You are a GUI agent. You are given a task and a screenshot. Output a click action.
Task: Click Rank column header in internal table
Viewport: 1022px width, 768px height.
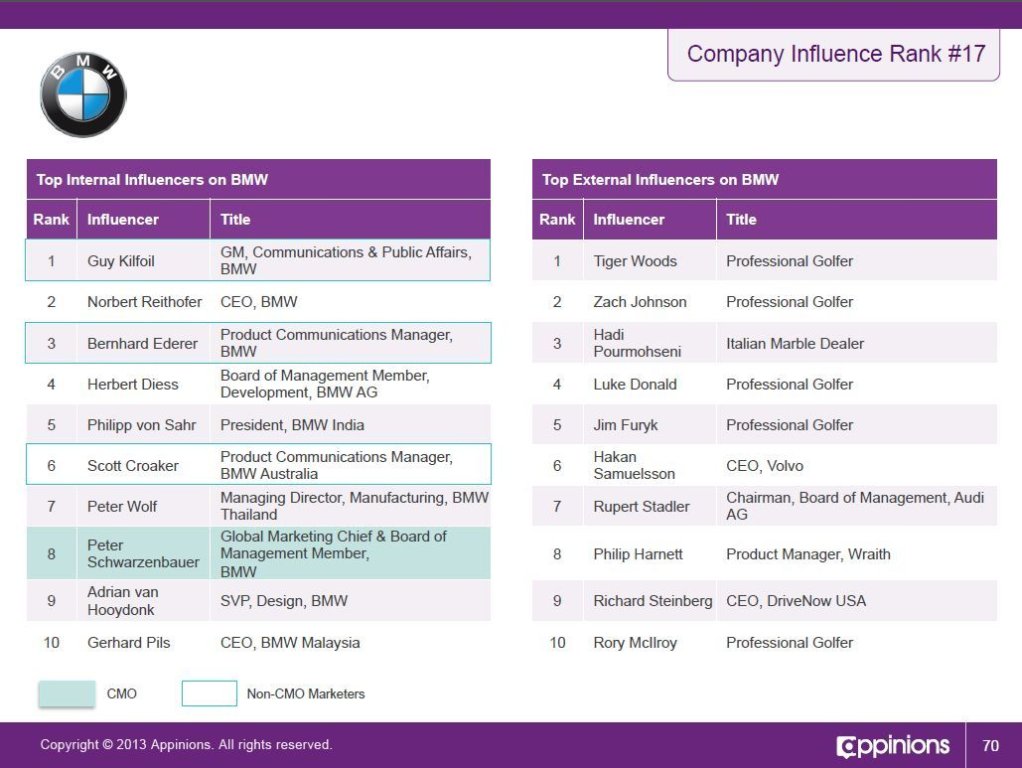tap(51, 220)
